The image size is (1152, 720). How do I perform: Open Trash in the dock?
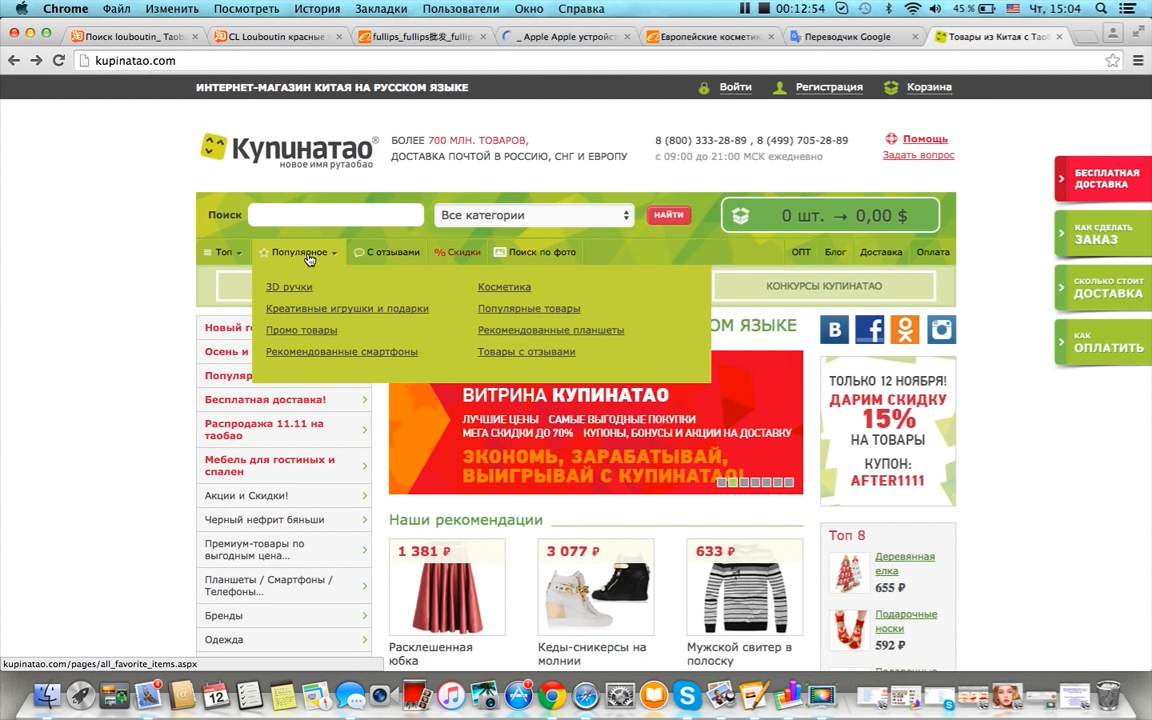tap(1108, 695)
